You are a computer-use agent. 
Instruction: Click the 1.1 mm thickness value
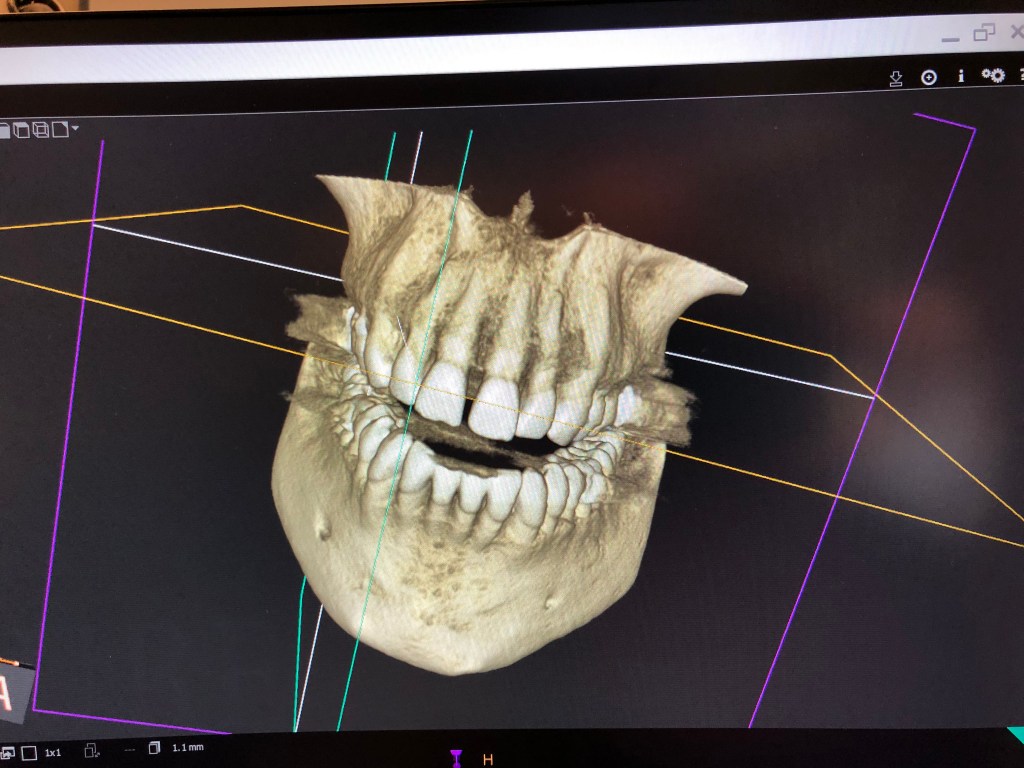[x=188, y=748]
